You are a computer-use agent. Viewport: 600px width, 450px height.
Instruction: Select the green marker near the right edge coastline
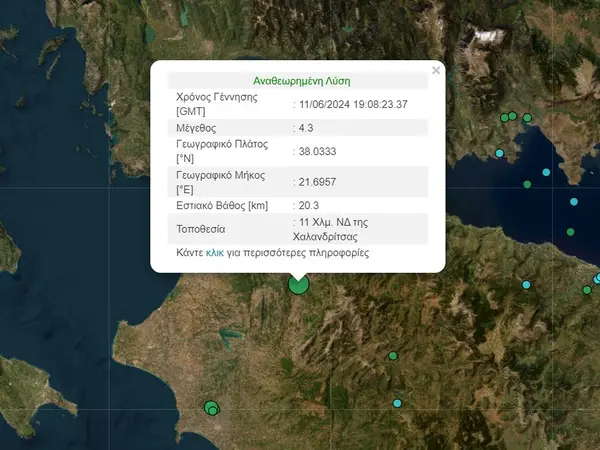[x=586, y=290]
